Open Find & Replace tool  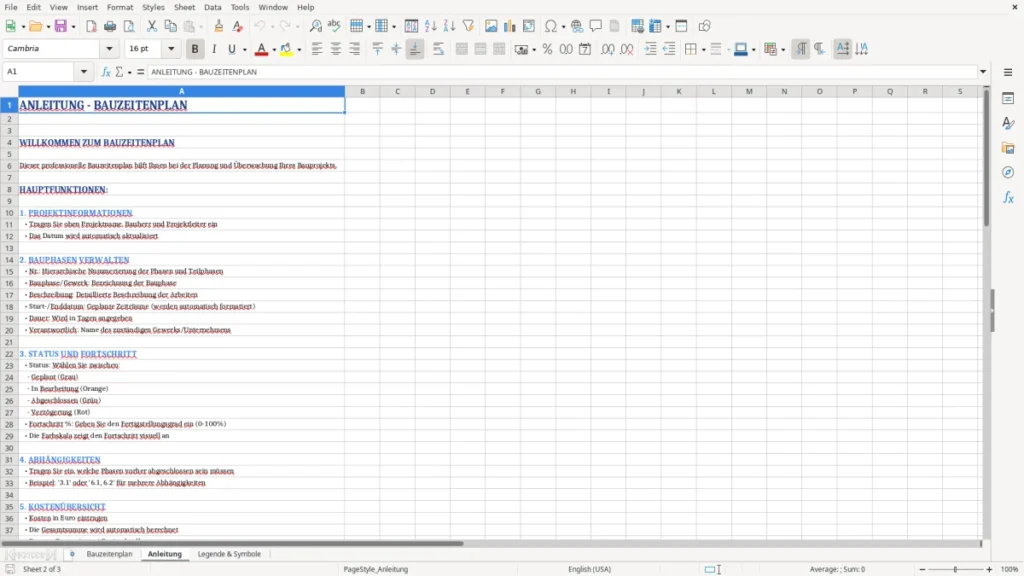(315, 26)
